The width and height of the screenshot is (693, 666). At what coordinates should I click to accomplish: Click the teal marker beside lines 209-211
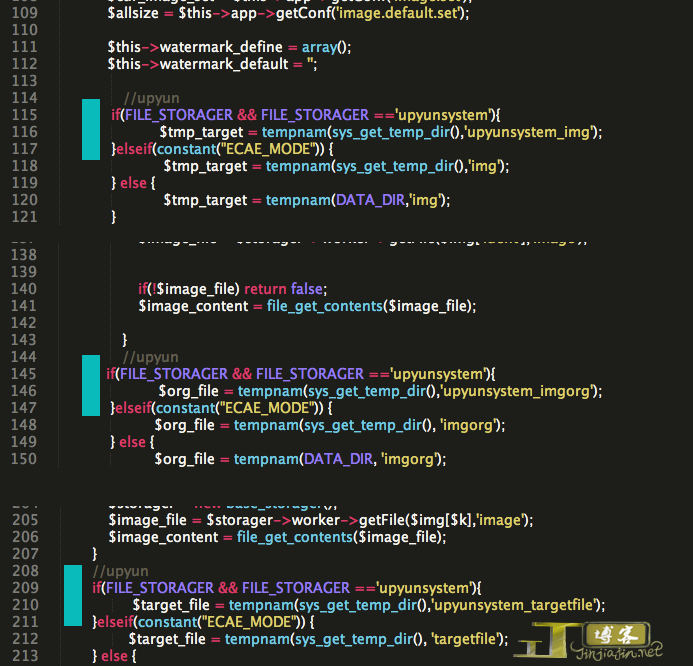coord(73,597)
